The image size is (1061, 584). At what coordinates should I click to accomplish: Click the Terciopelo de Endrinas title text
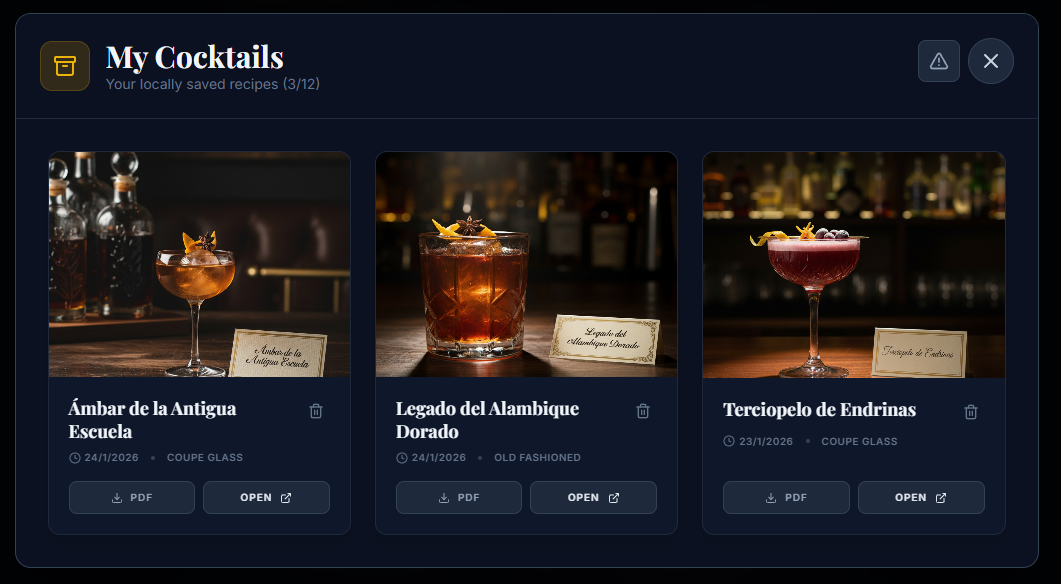coord(819,409)
